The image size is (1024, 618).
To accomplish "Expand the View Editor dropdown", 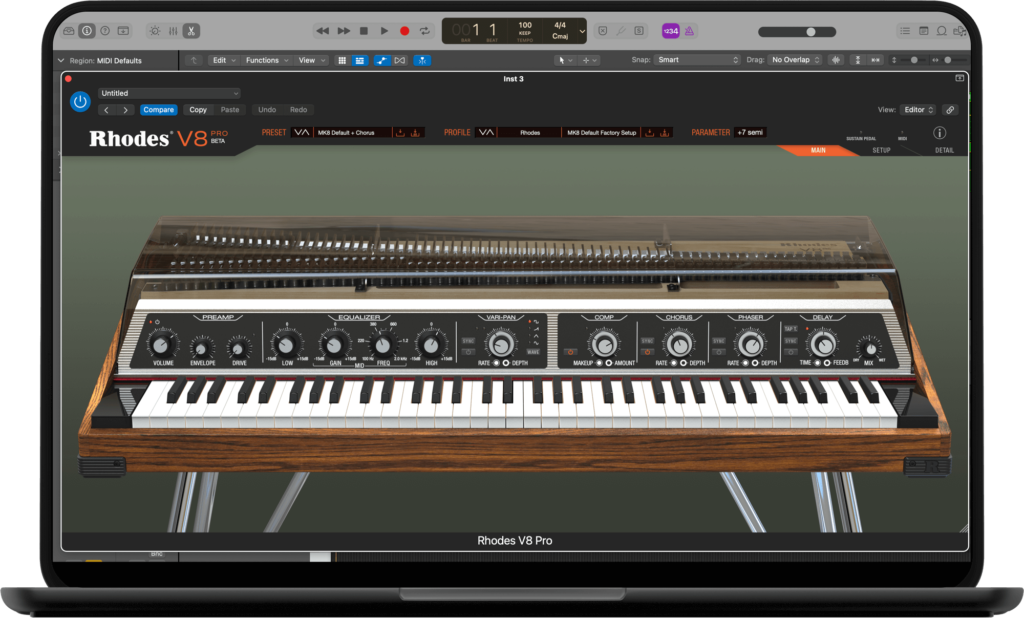I will coord(918,110).
